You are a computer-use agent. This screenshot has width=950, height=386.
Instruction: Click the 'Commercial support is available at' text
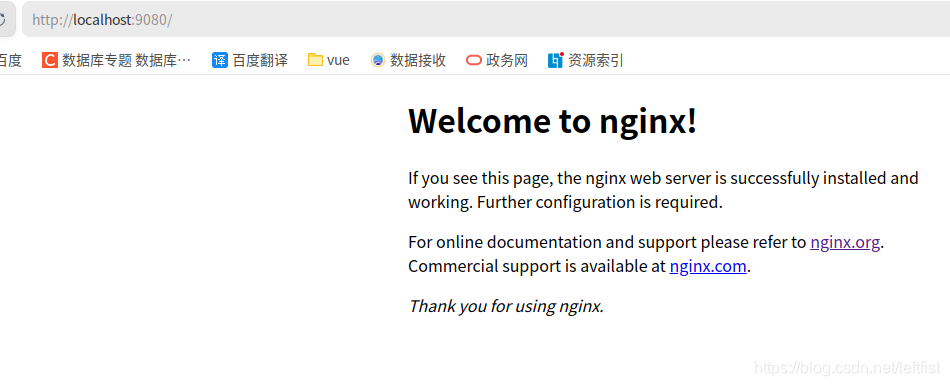537,266
